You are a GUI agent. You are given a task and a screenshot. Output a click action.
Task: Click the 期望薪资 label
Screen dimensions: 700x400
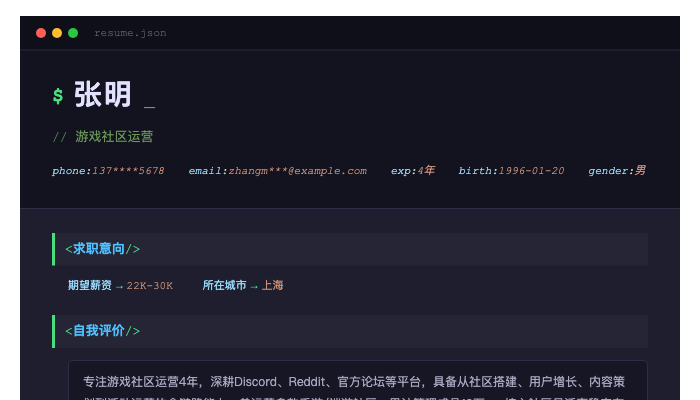click(x=90, y=285)
